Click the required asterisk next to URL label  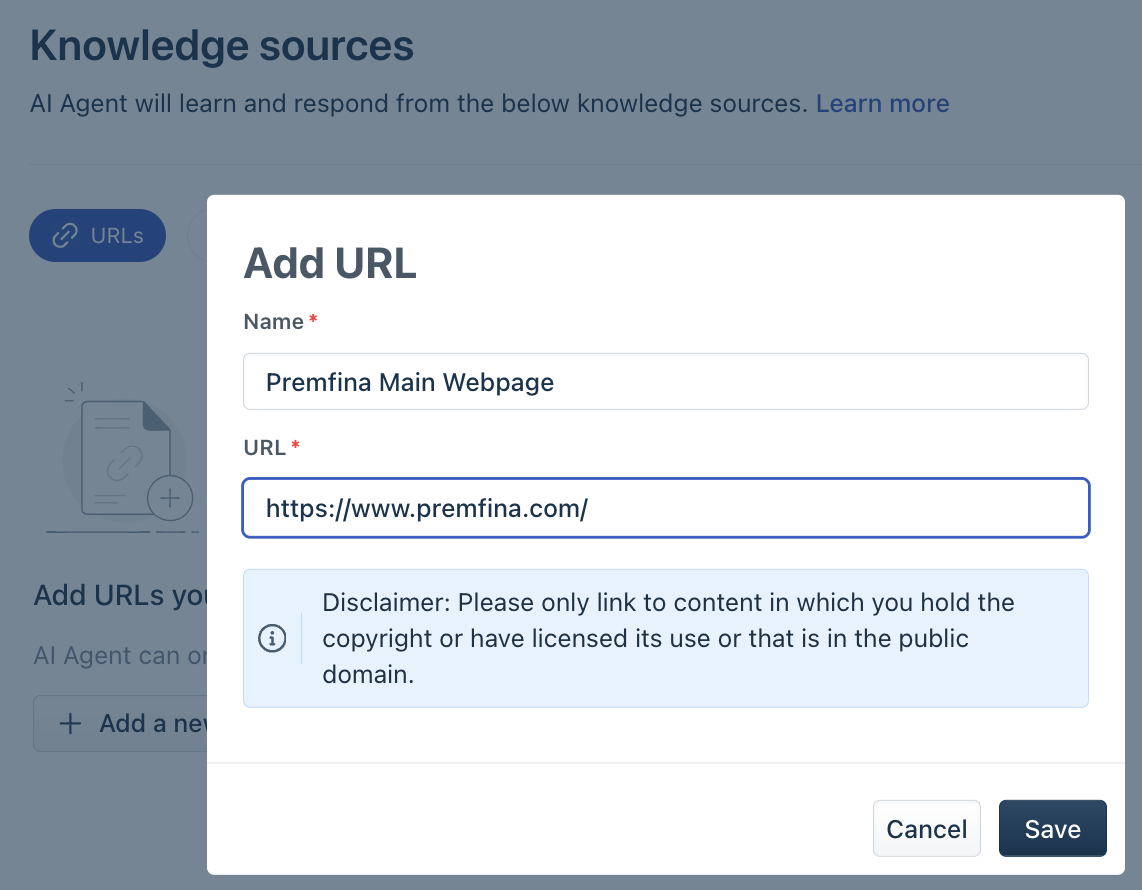pyautogui.click(x=295, y=447)
